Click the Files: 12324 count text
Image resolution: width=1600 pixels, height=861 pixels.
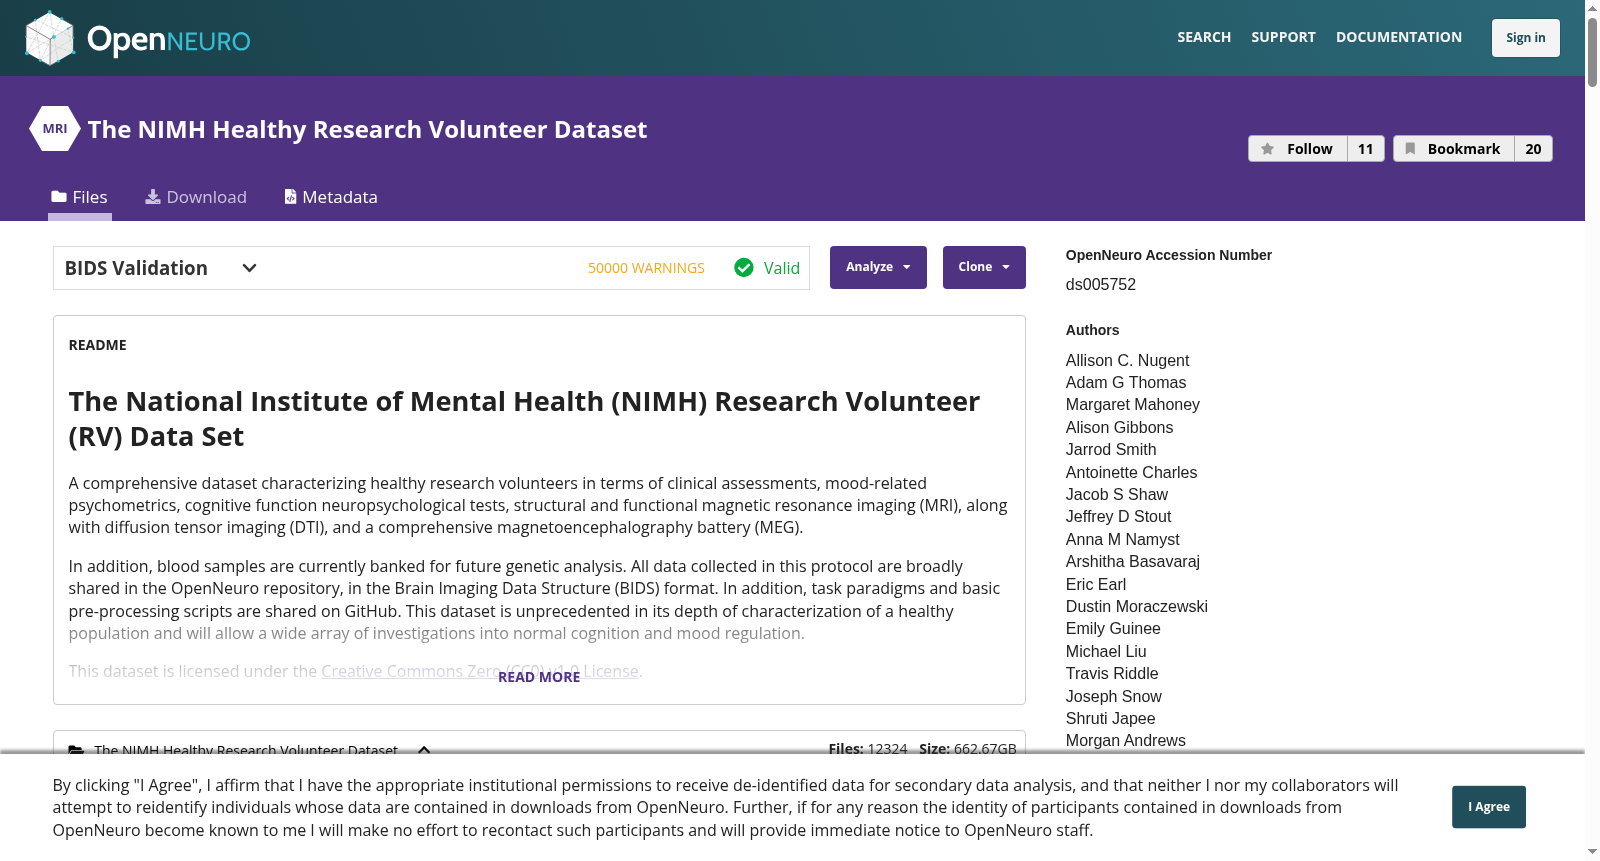[868, 749]
